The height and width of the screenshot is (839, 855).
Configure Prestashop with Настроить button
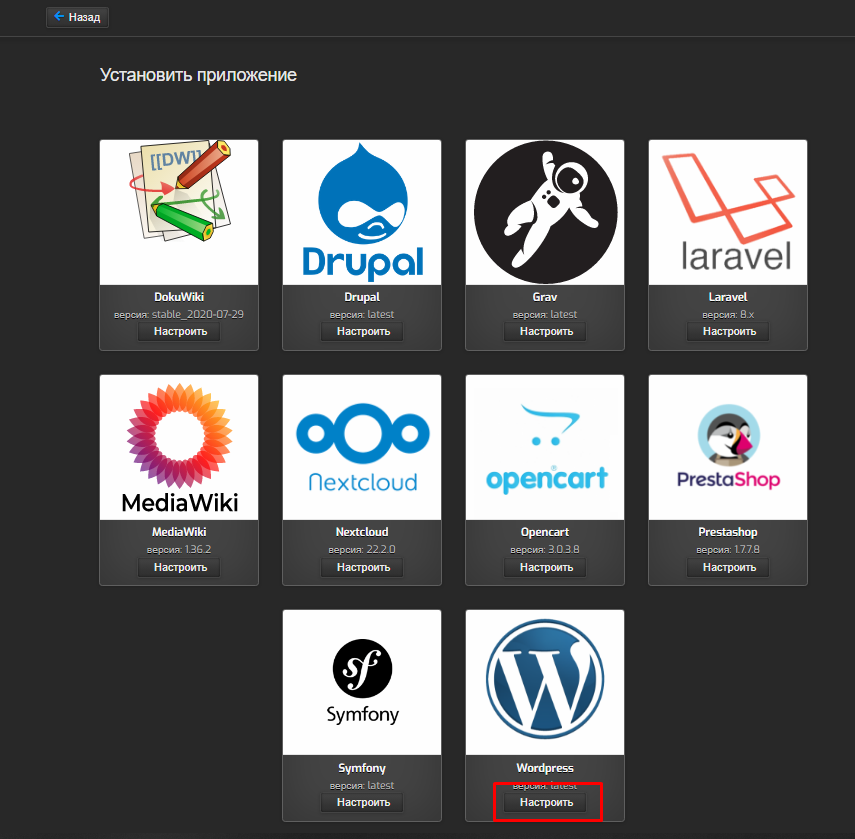pyautogui.click(x=728, y=568)
